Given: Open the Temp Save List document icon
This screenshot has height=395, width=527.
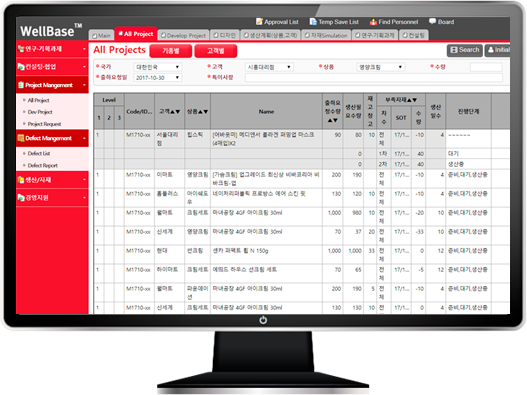Looking at the screenshot, I should 313,22.
